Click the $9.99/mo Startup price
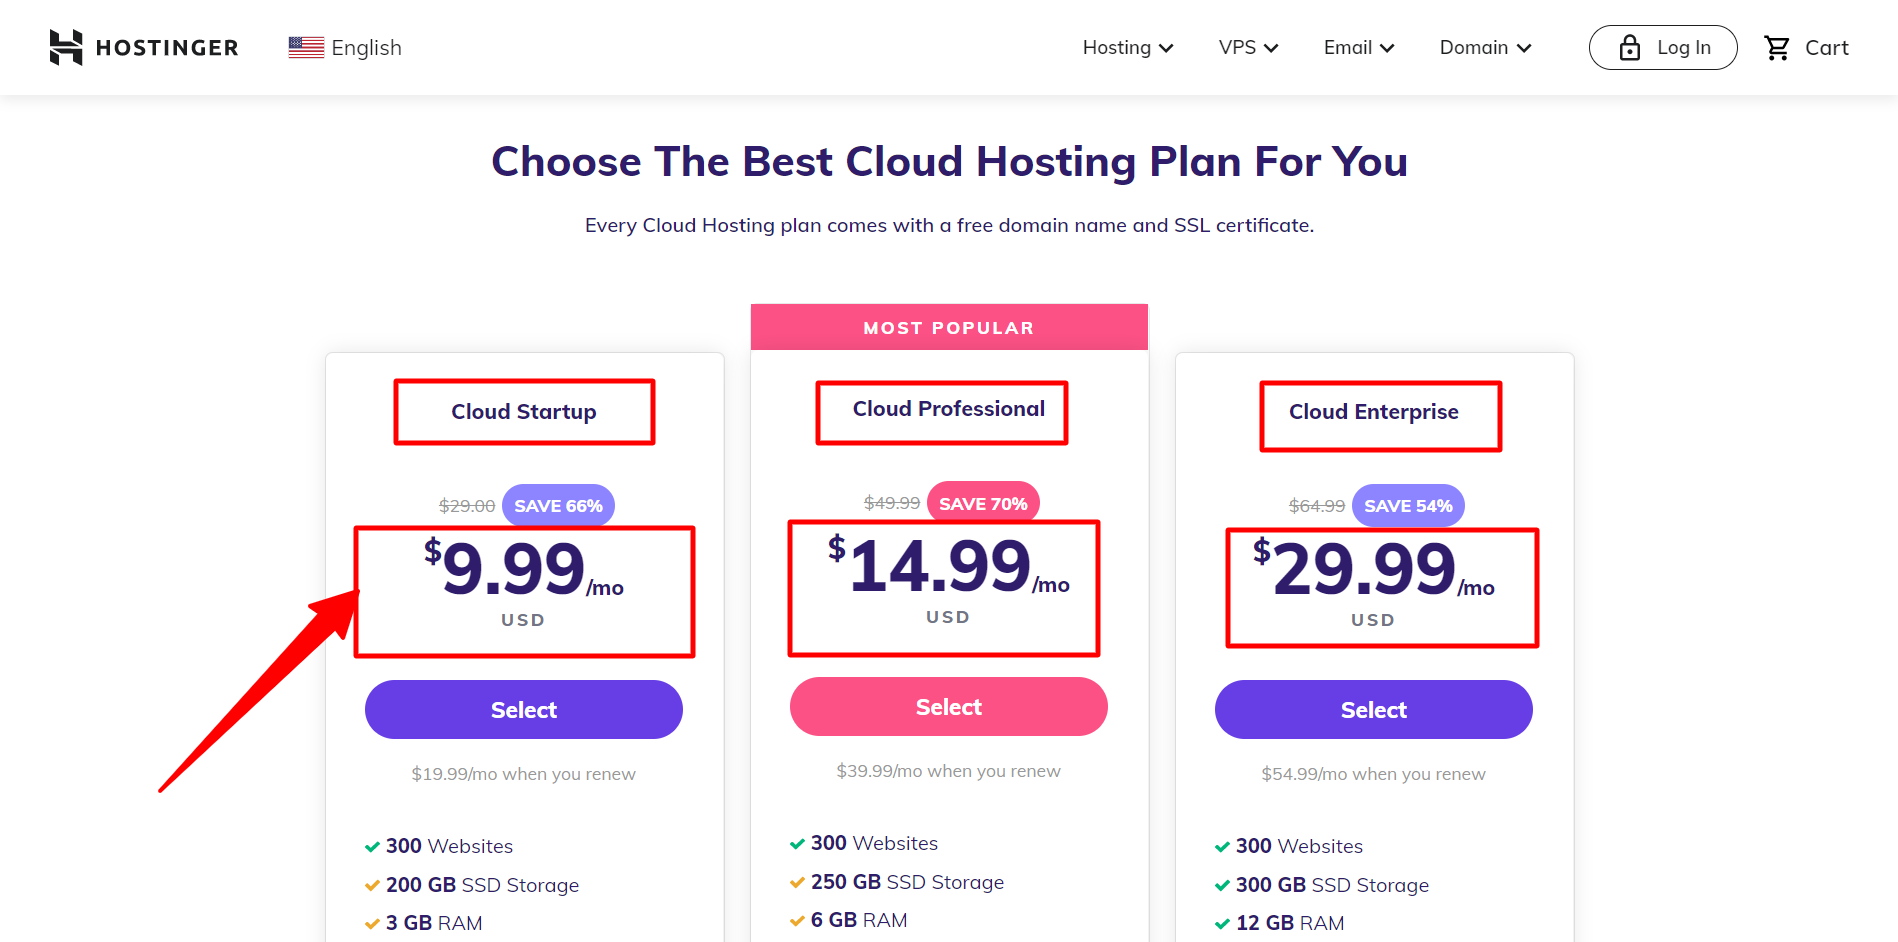1898x942 pixels. [522, 570]
